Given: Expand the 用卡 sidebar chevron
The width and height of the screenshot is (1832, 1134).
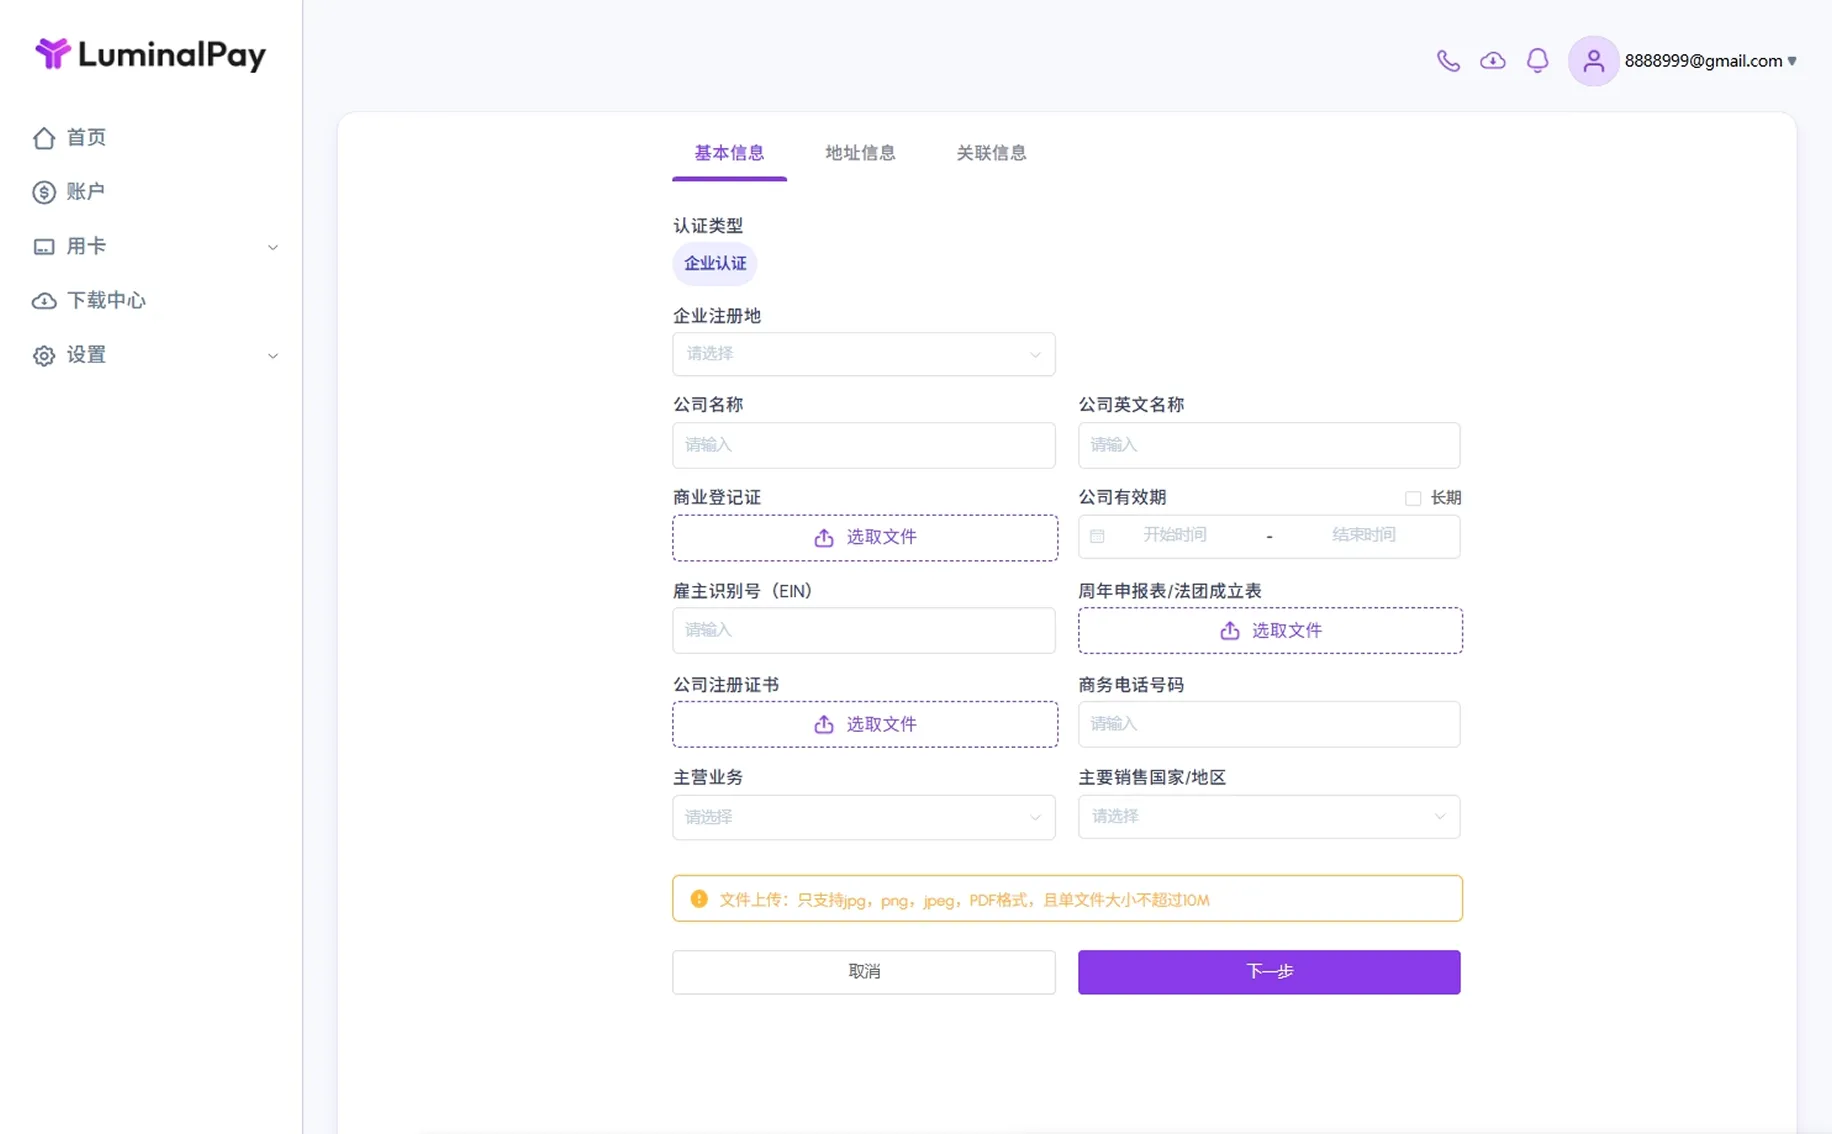Looking at the screenshot, I should (x=272, y=247).
